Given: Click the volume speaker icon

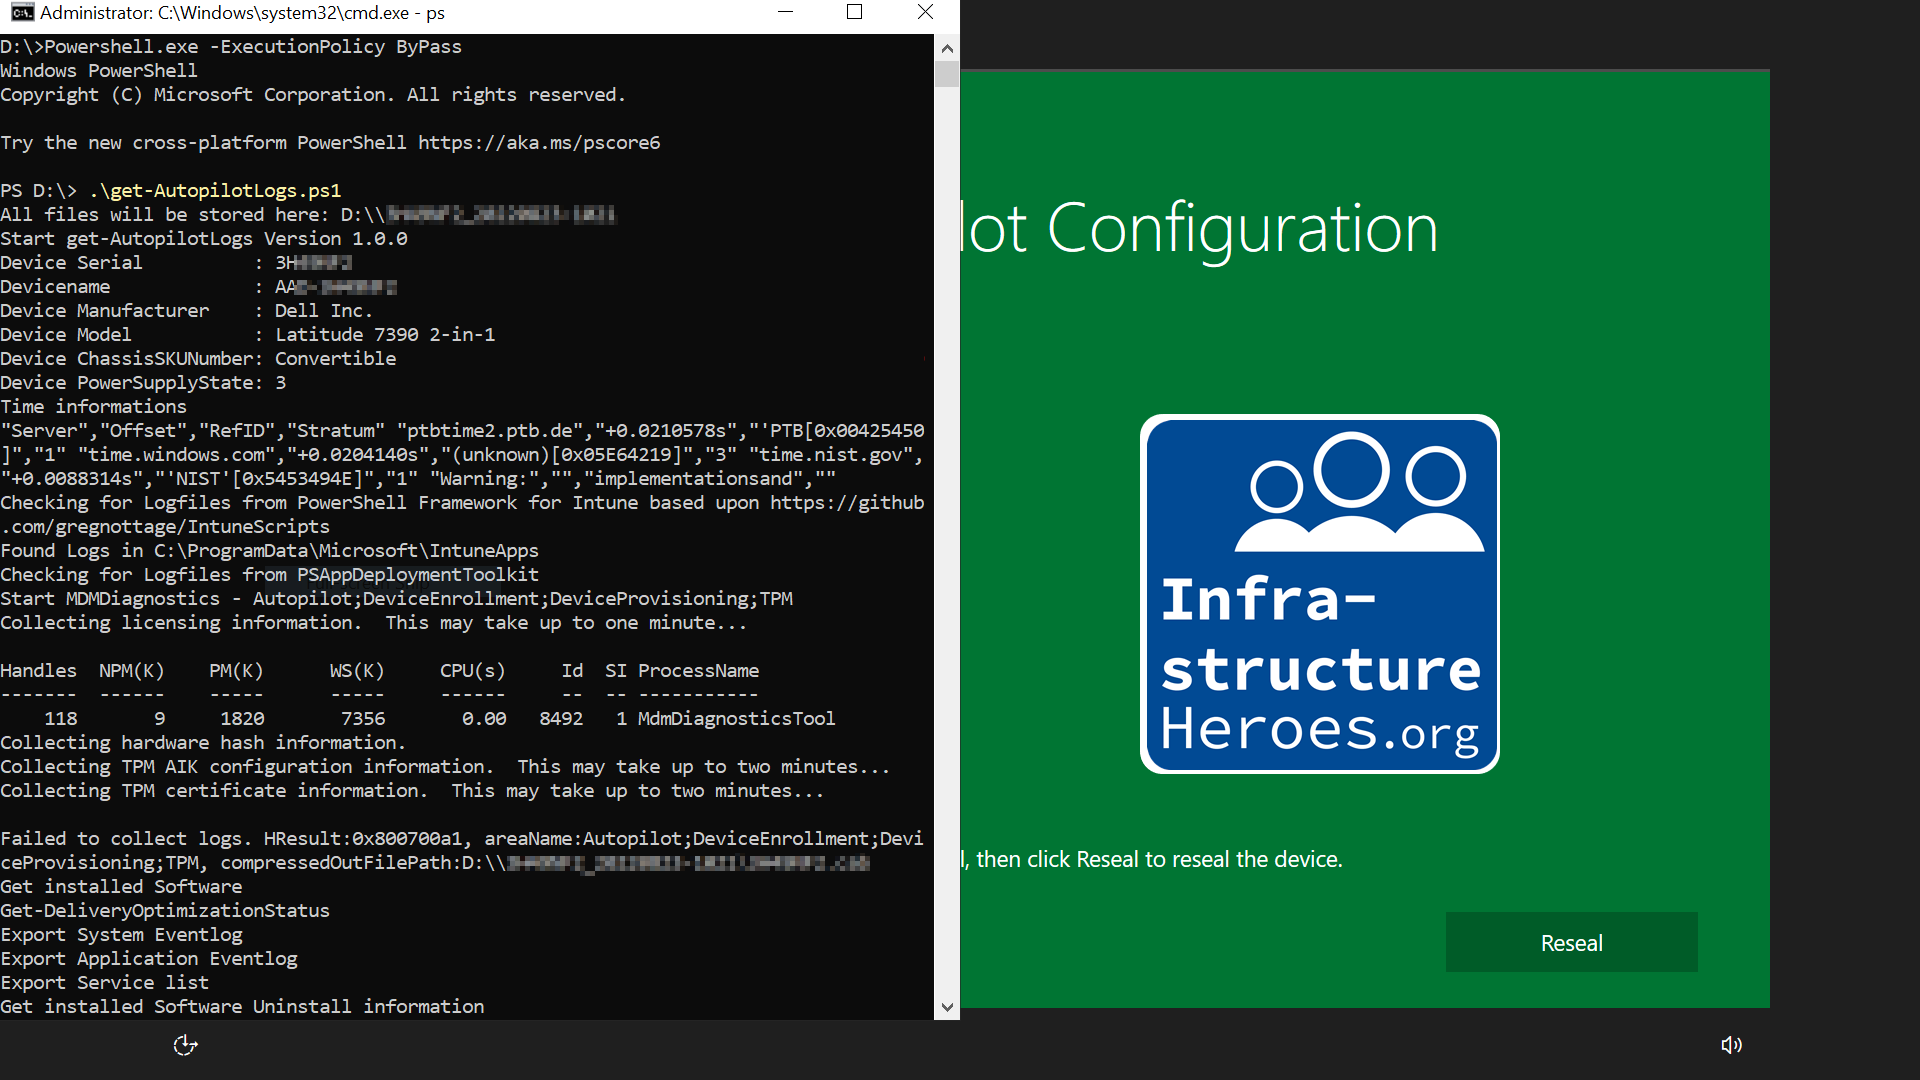Looking at the screenshot, I should 1731,1045.
